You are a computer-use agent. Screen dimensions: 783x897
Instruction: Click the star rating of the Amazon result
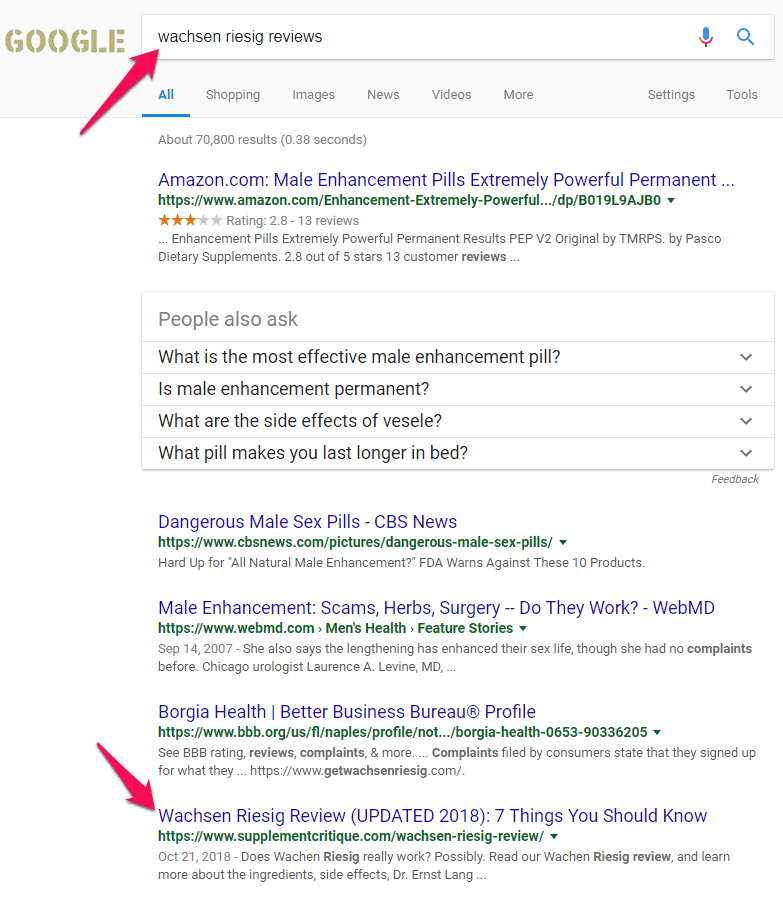click(190, 220)
